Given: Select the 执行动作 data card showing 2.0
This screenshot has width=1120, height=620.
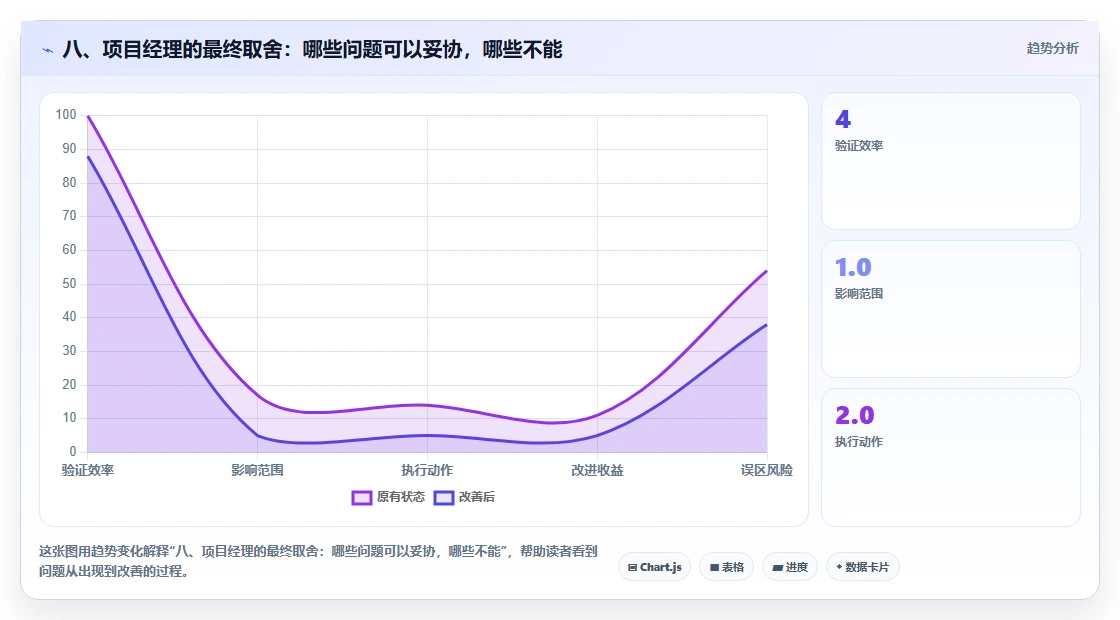Looking at the screenshot, I should (x=951, y=457).
